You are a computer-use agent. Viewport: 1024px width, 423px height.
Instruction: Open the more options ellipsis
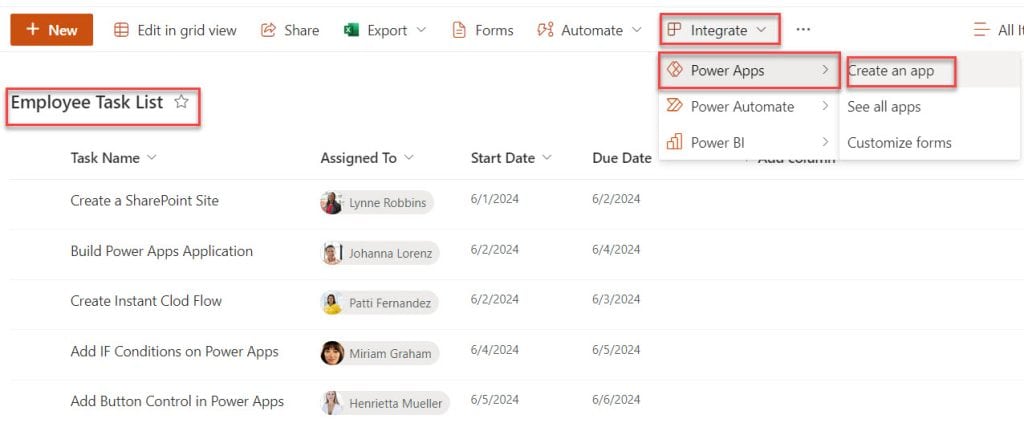[x=803, y=30]
